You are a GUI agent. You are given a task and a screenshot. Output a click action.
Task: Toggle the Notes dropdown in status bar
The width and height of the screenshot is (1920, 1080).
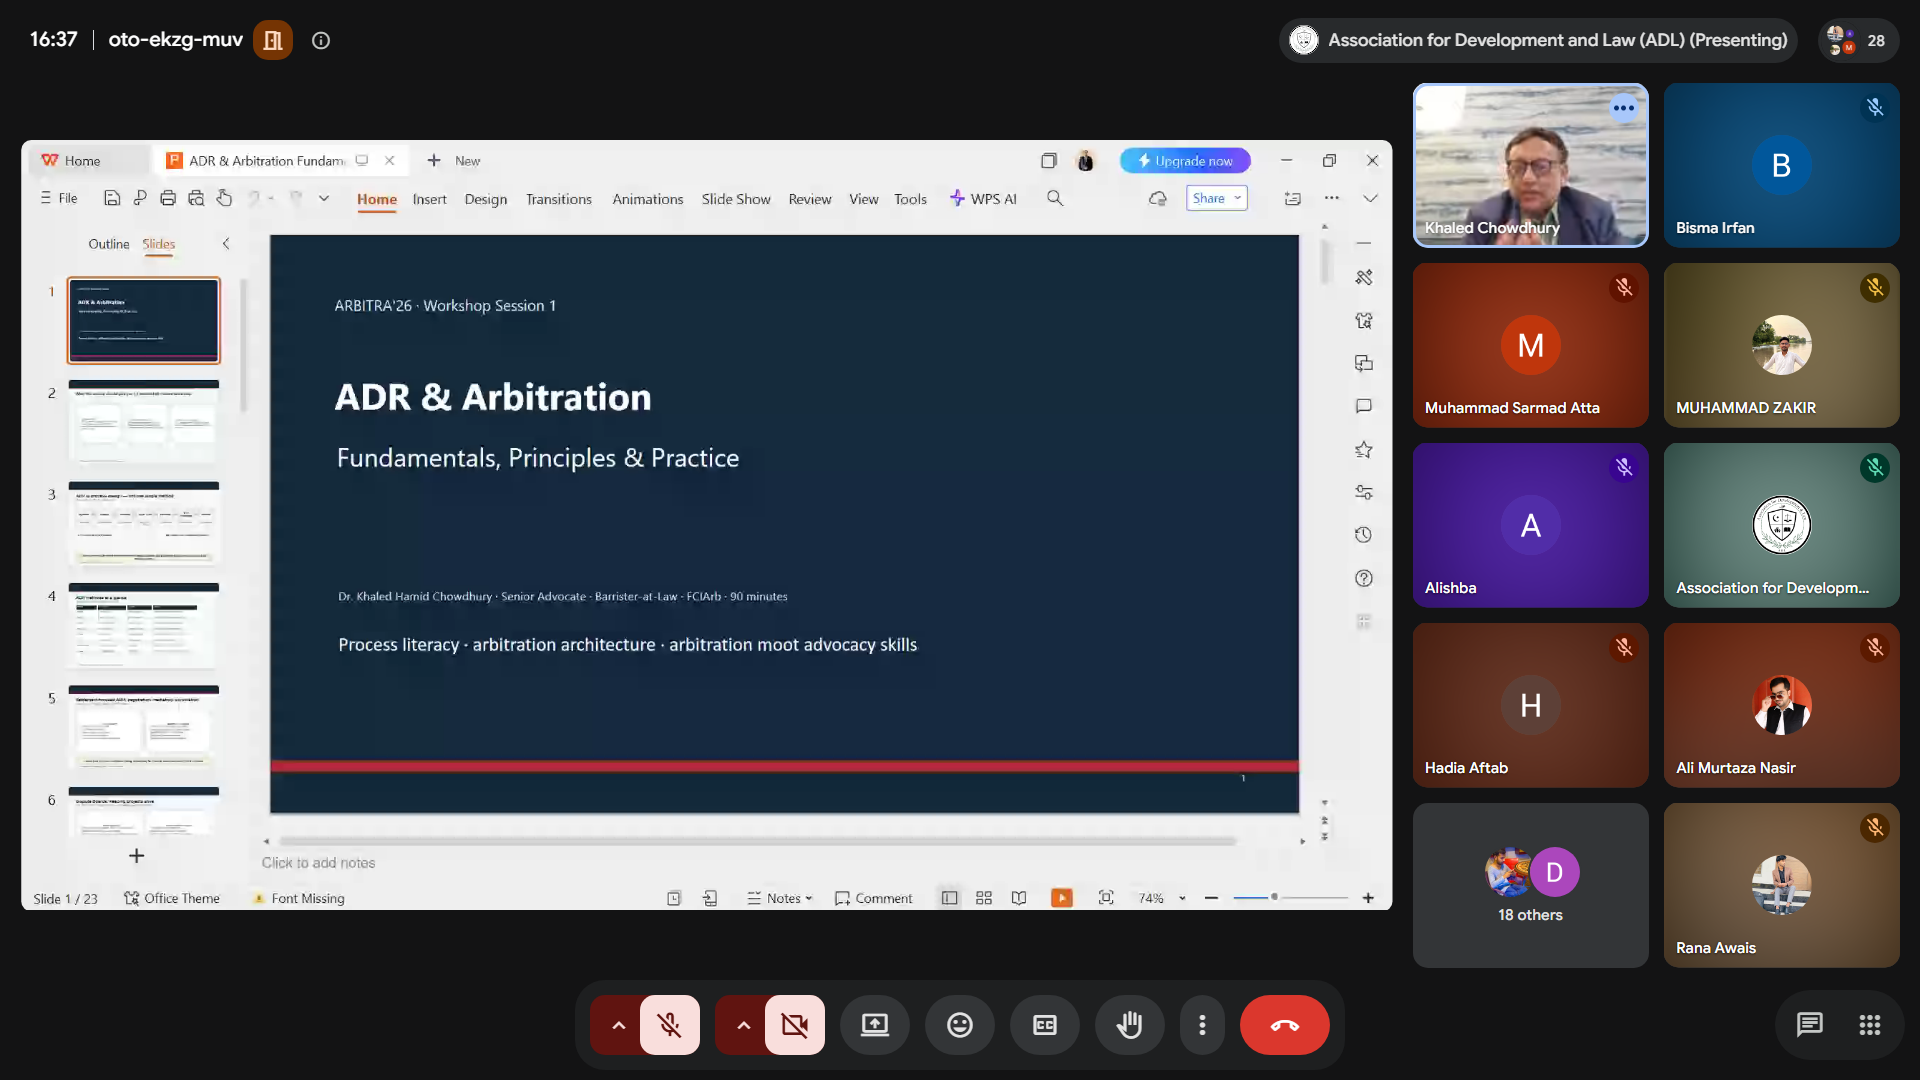pos(780,898)
